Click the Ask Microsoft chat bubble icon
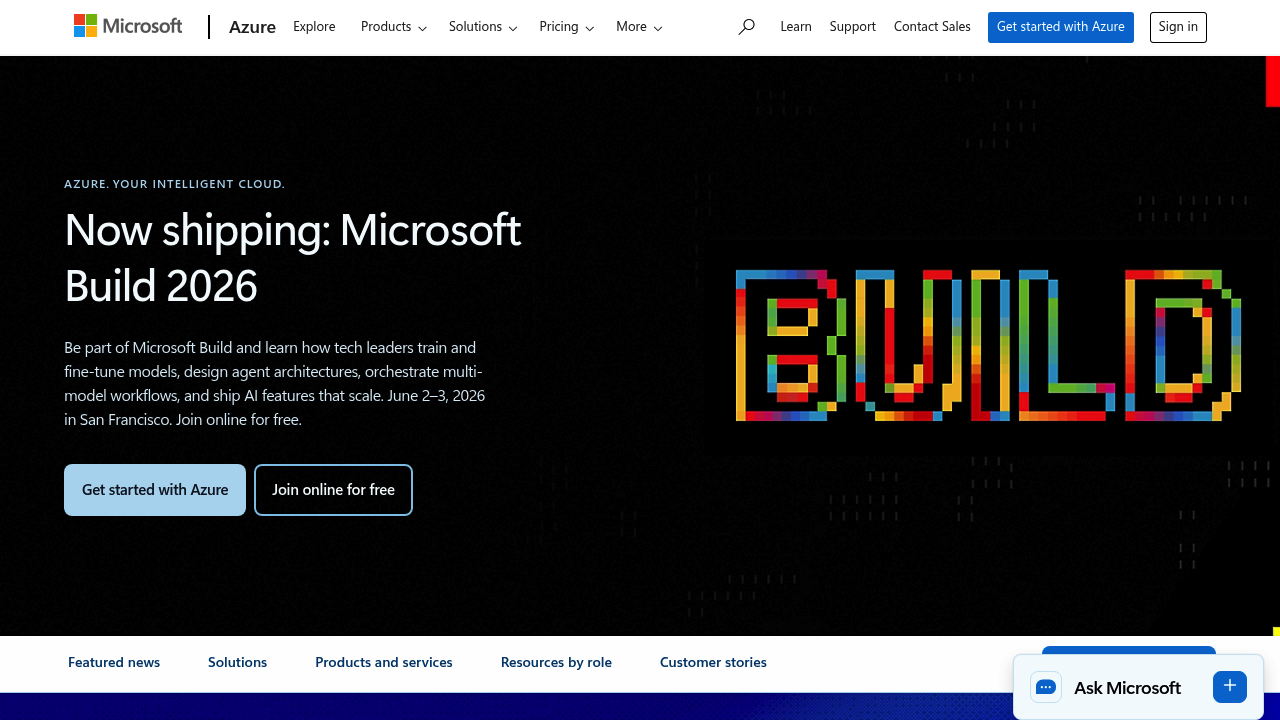The height and width of the screenshot is (720, 1280). pyautogui.click(x=1046, y=687)
